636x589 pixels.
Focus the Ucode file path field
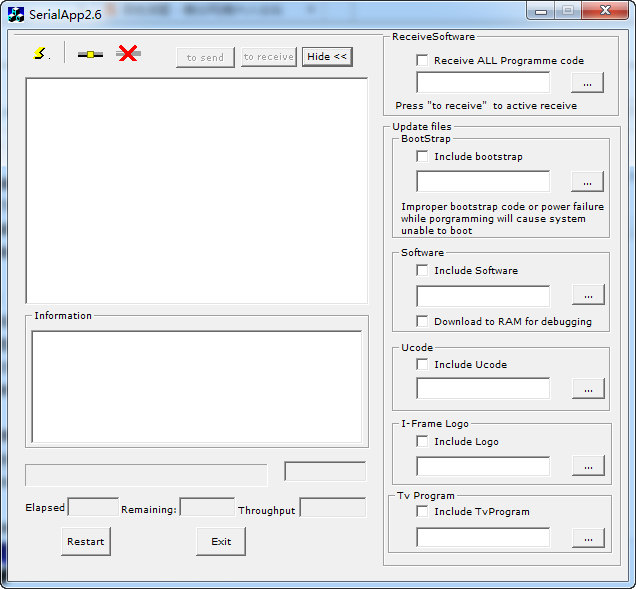pos(483,389)
